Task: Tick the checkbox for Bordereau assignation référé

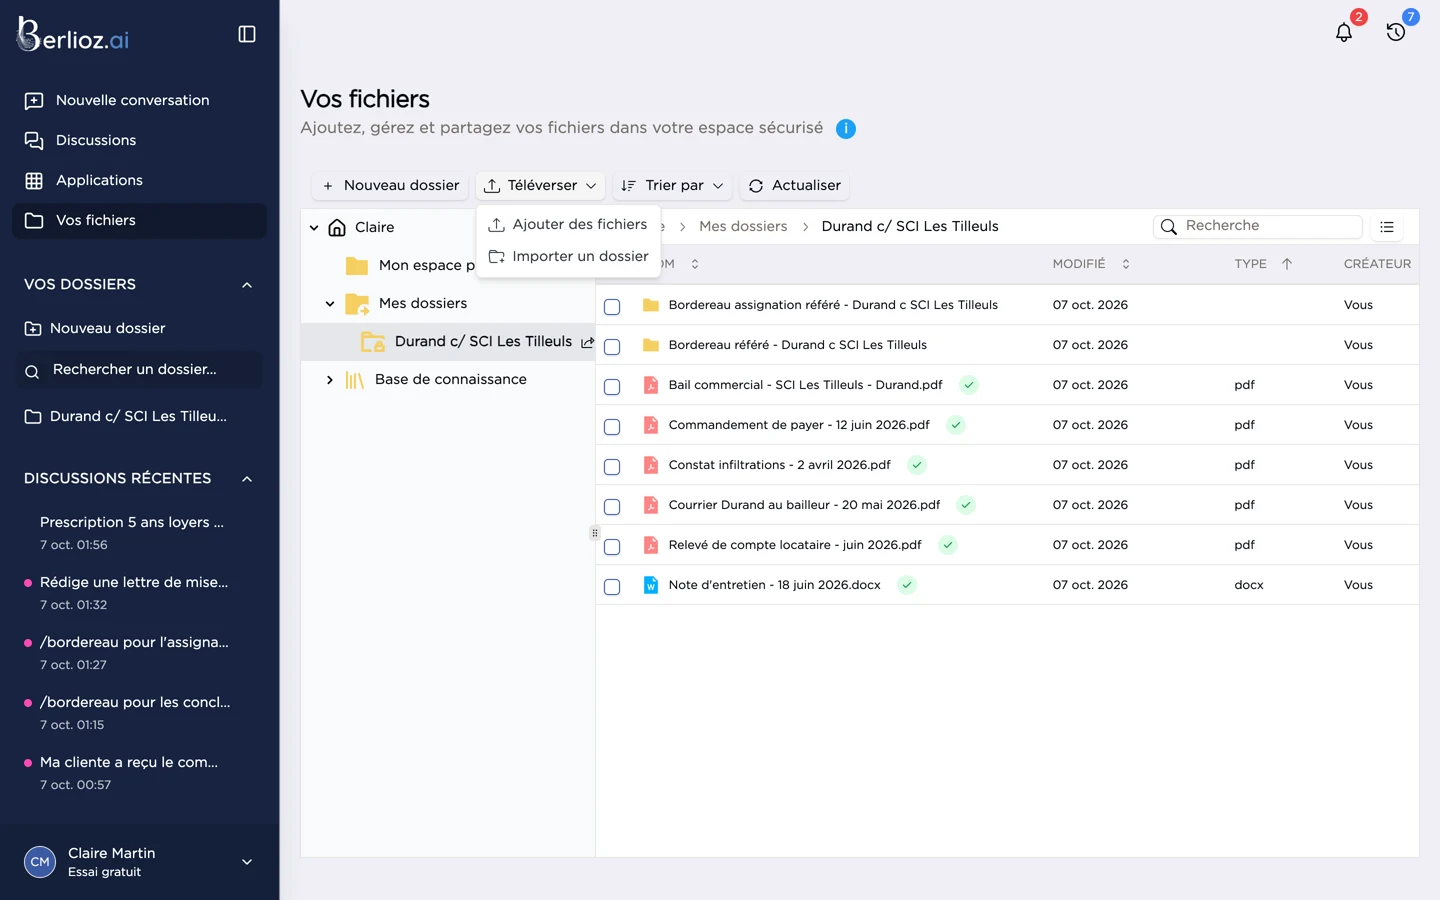Action: click(612, 306)
